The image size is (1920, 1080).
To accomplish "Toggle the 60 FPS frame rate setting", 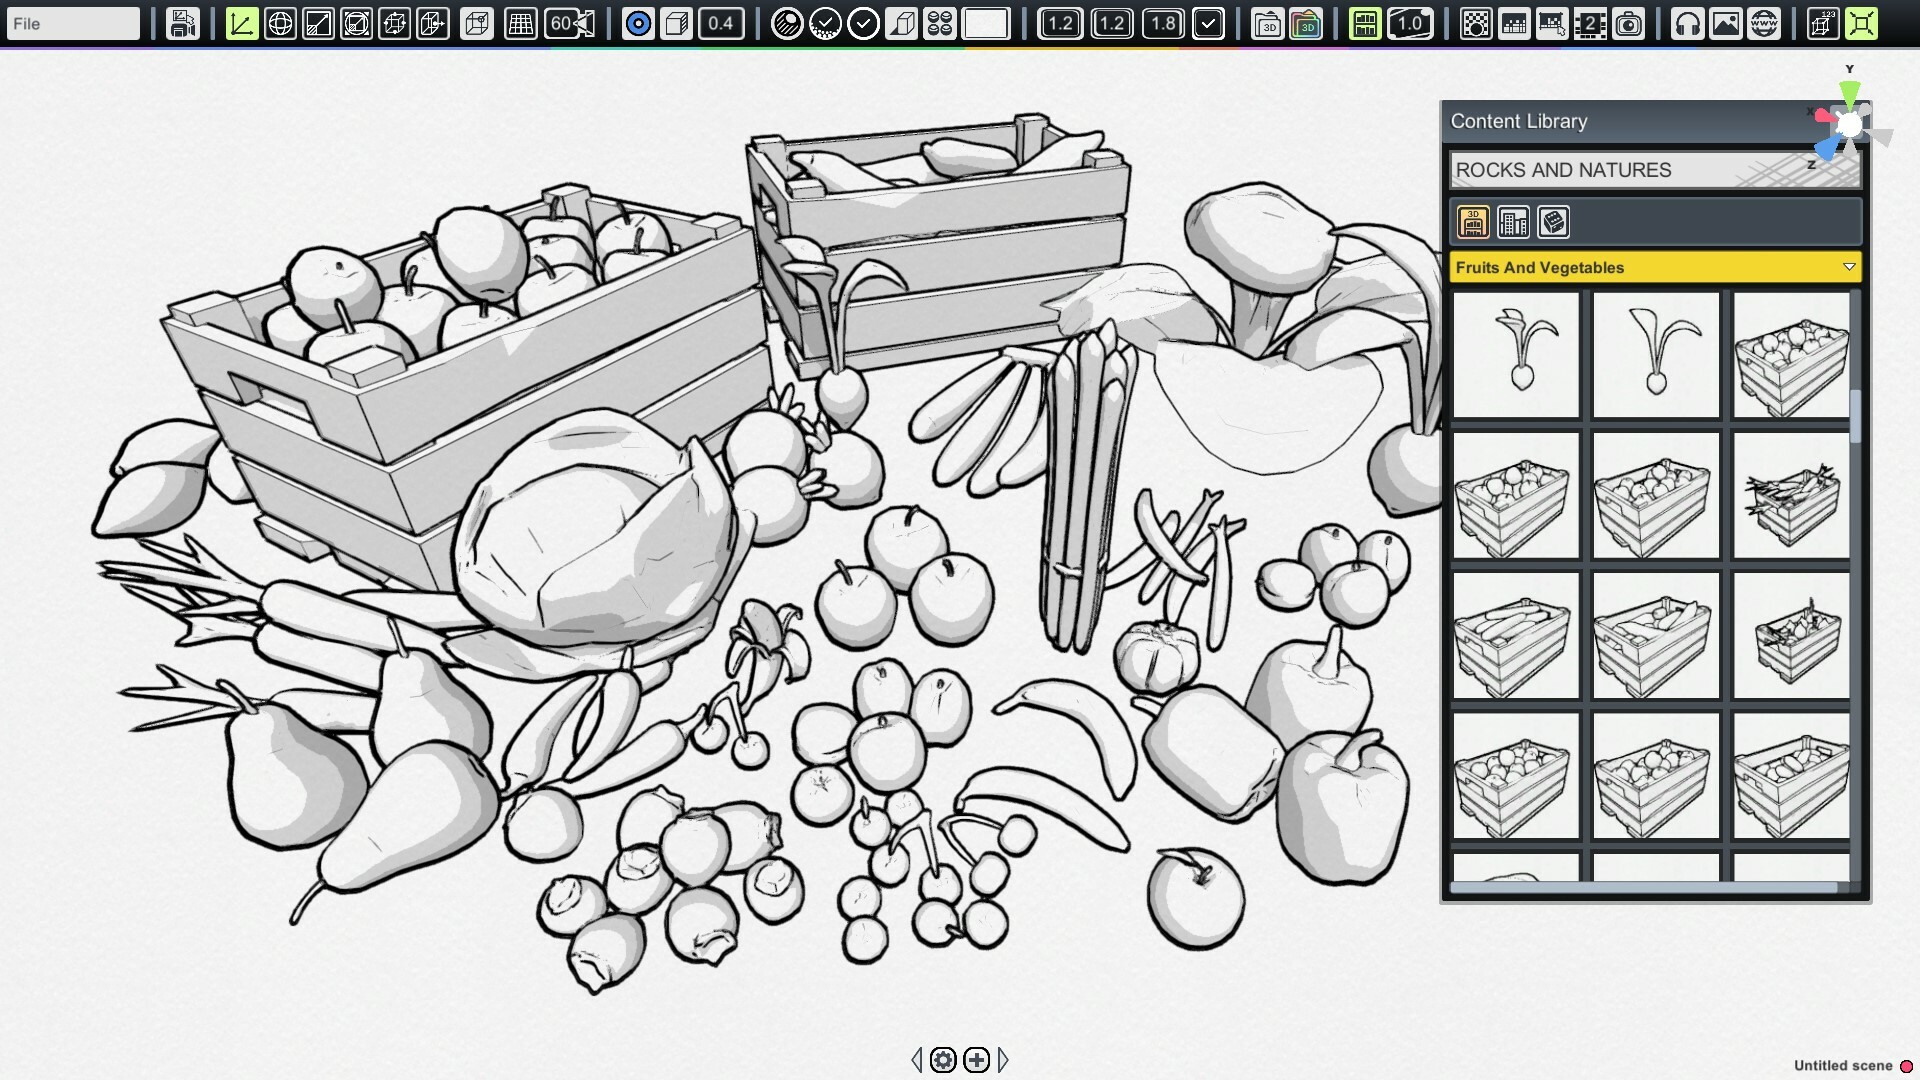I will coord(567,24).
